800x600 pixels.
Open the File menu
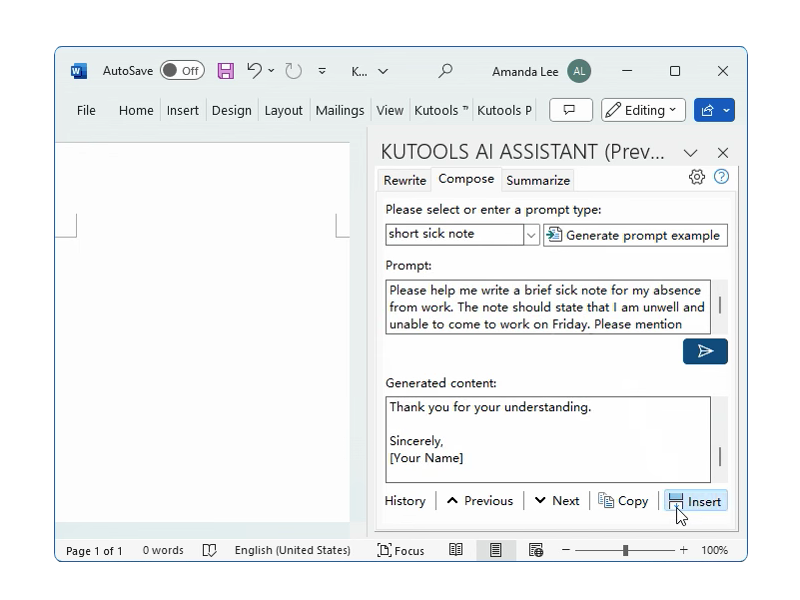point(86,110)
